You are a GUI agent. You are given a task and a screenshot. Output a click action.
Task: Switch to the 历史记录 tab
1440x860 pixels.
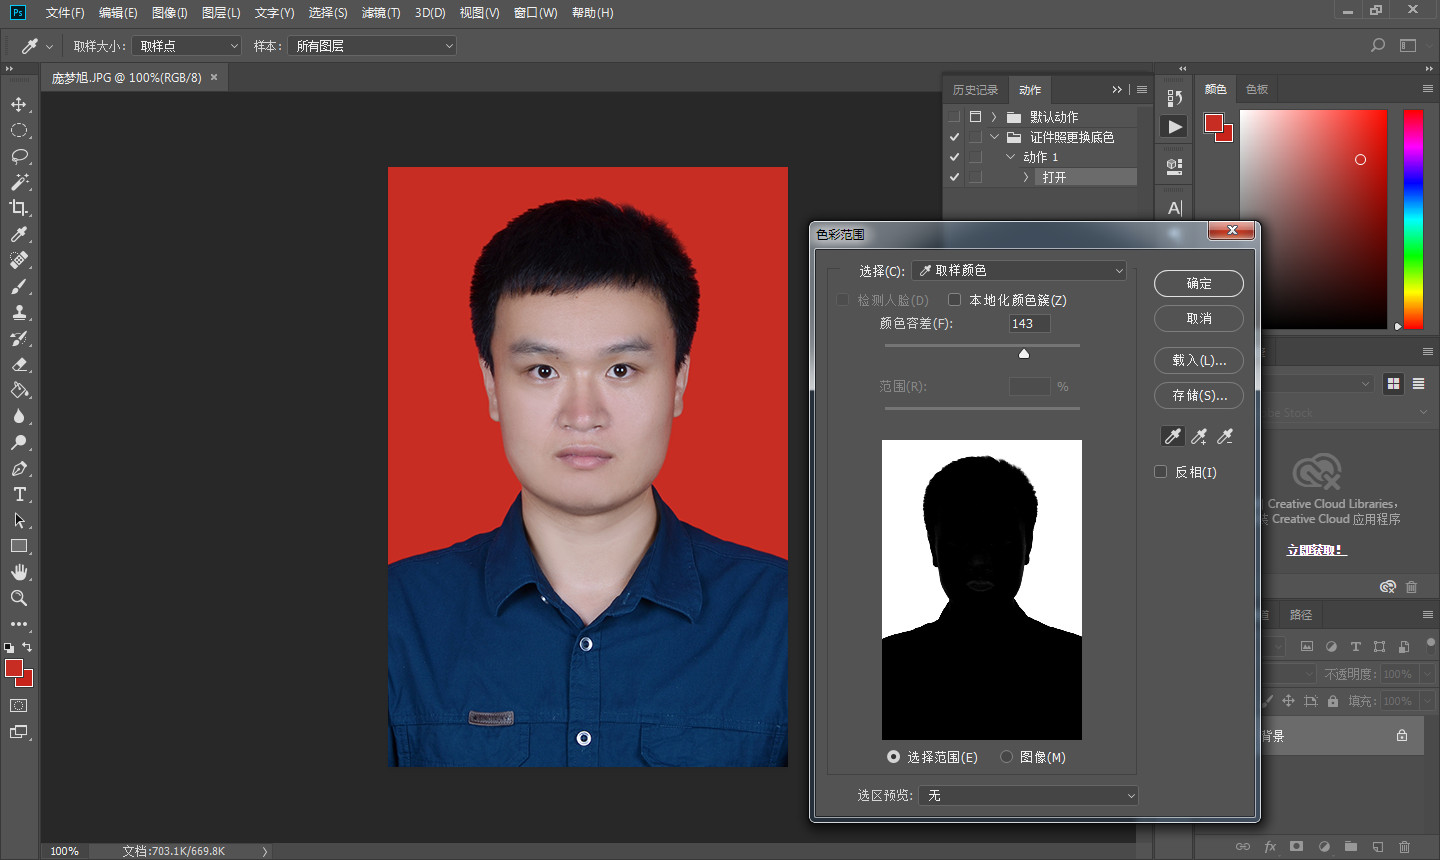pyautogui.click(x=975, y=90)
